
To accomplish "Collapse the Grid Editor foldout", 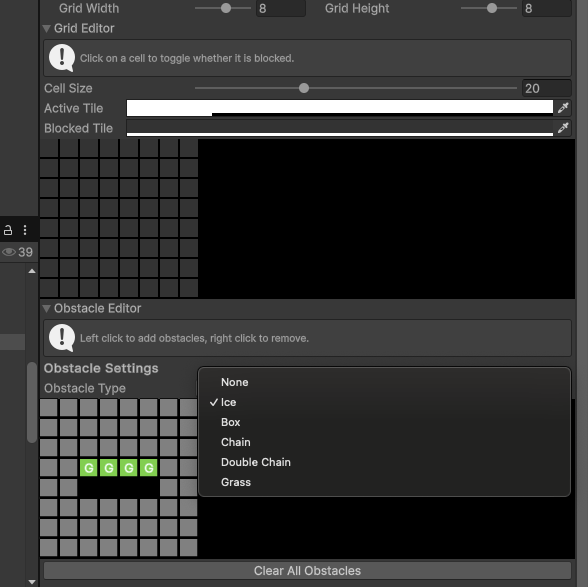I will pos(46,29).
